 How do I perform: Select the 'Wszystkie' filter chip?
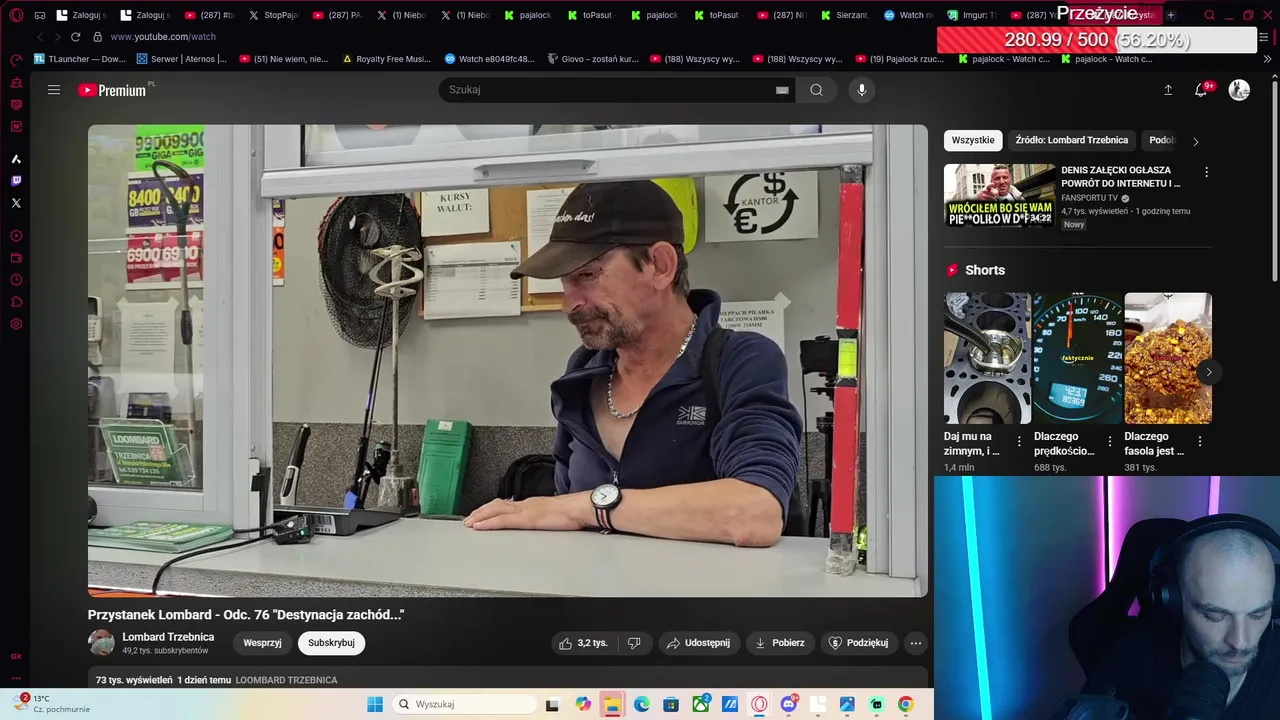(x=973, y=140)
